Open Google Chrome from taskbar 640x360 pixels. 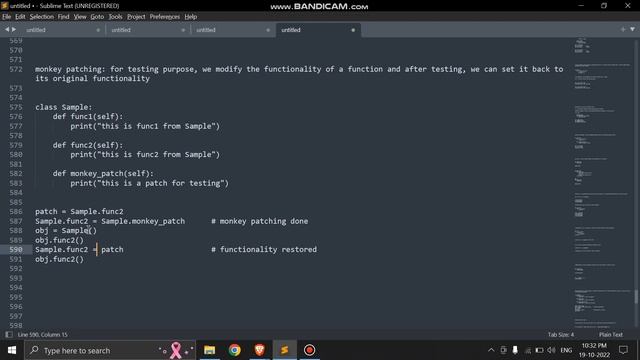[235, 350]
